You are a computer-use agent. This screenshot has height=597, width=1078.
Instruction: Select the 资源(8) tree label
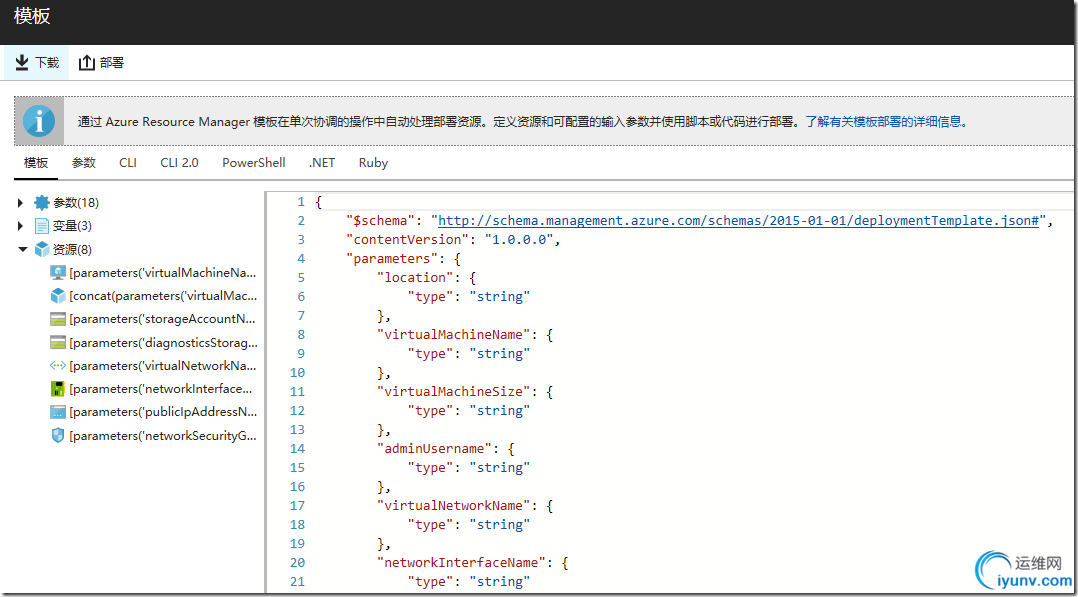point(73,249)
